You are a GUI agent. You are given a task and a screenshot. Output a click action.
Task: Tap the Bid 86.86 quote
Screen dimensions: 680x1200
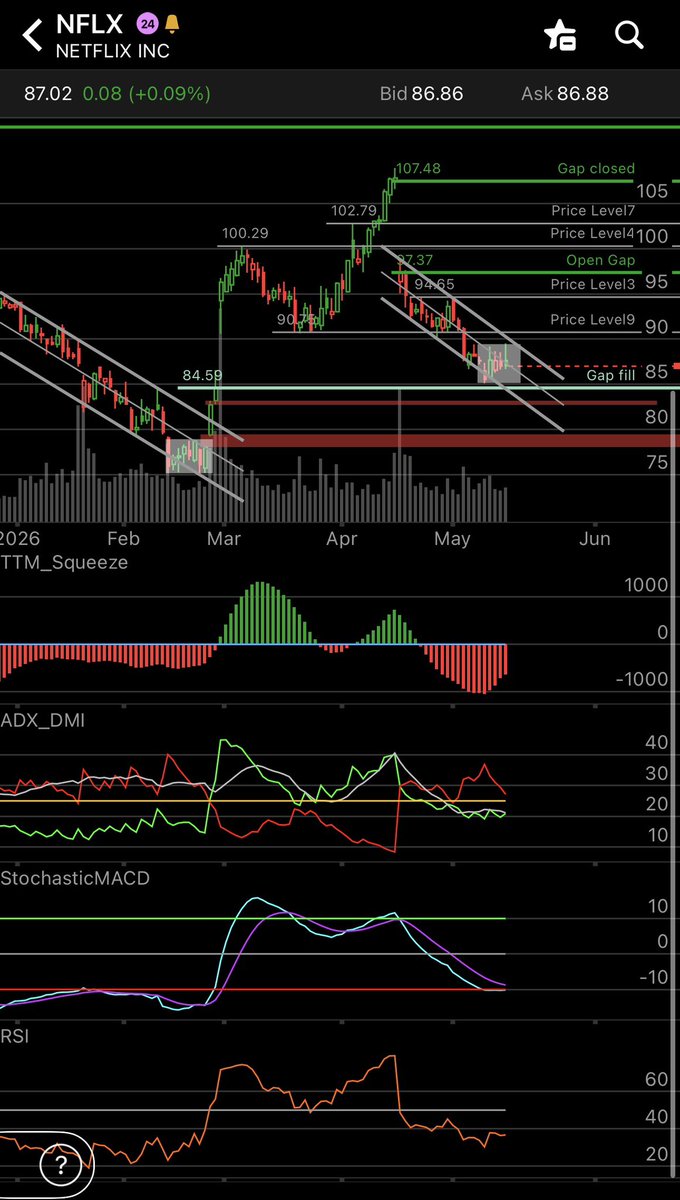[421, 94]
